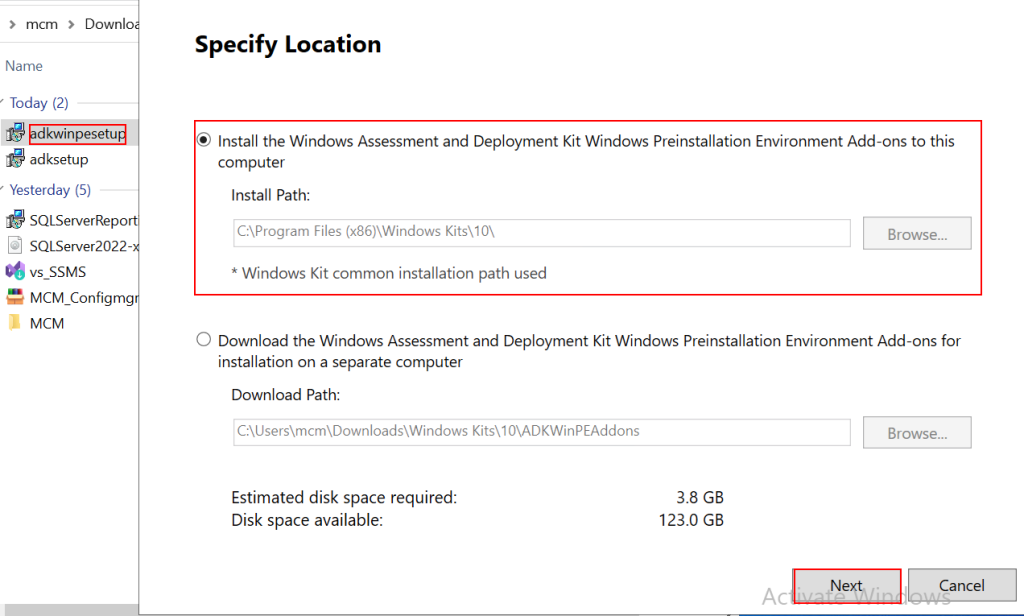Click Next to continue setup

coord(846,585)
